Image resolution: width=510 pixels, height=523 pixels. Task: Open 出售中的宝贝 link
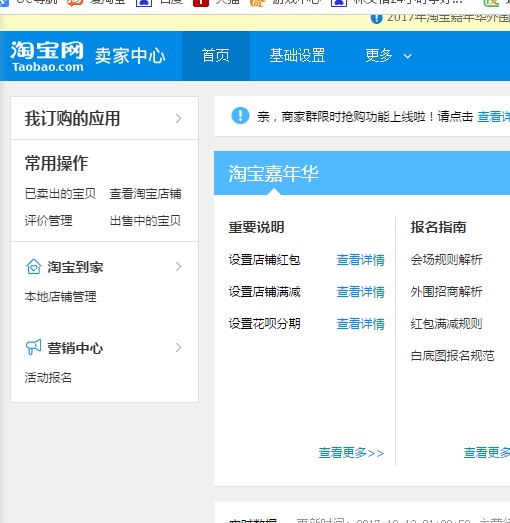tap(145, 220)
